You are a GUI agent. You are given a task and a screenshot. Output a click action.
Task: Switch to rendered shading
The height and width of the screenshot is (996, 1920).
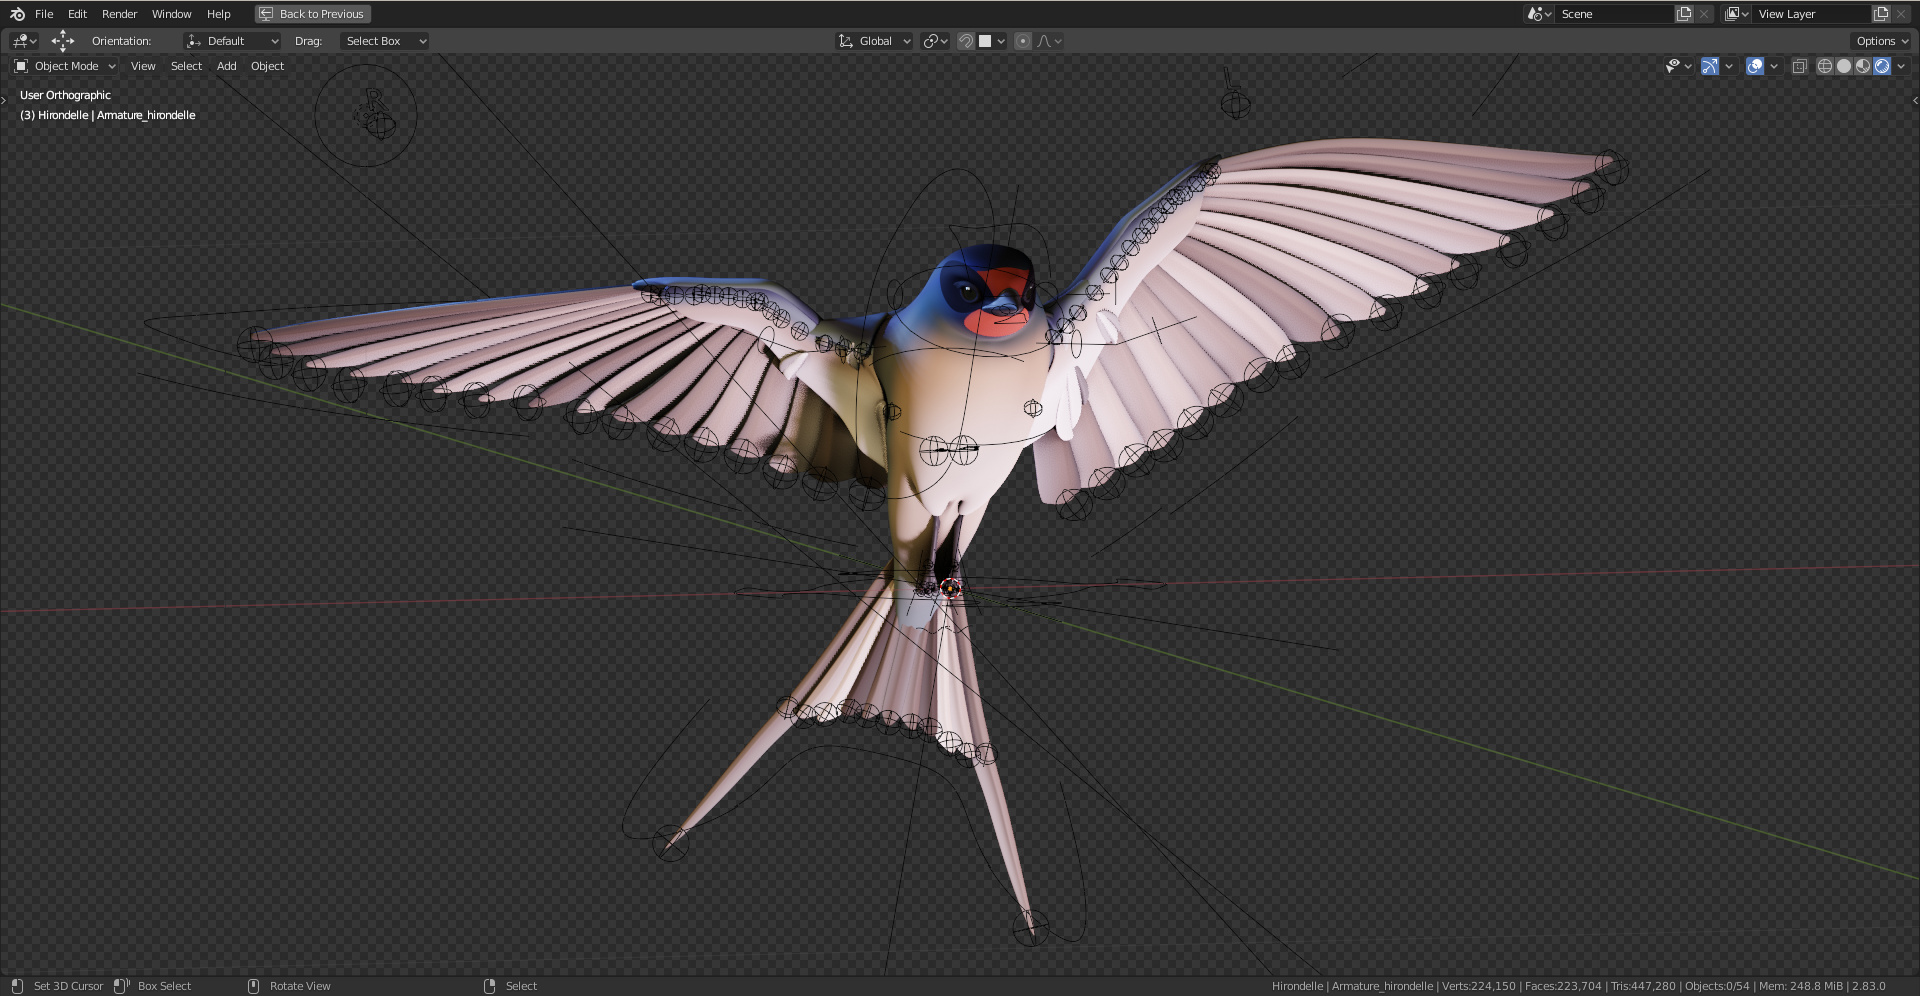1882,66
